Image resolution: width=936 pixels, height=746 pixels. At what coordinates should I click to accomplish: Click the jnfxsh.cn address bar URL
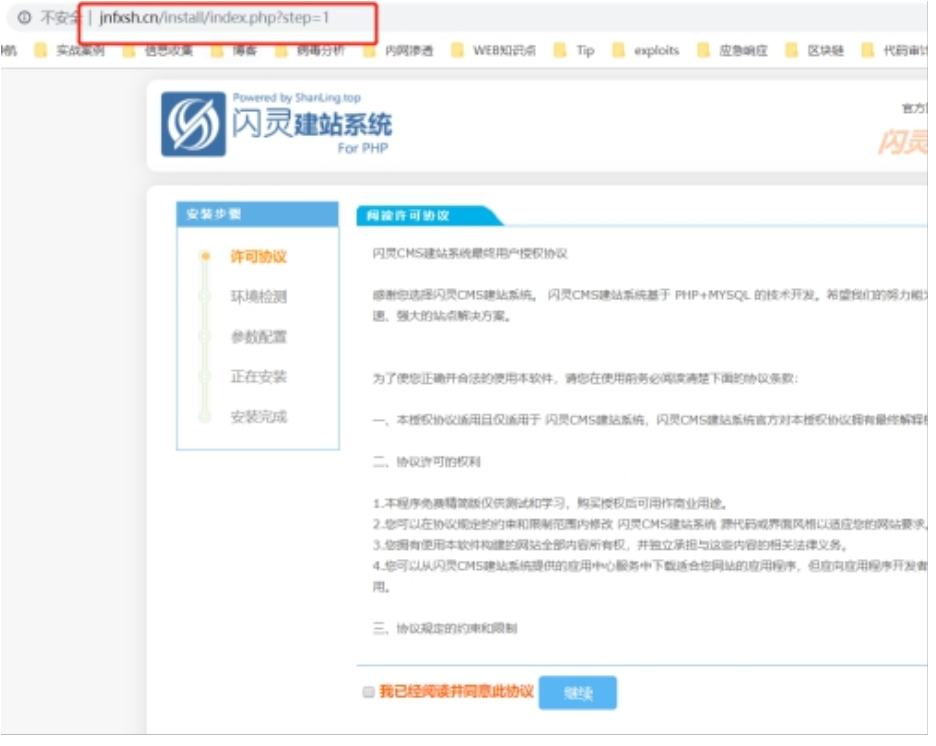(x=215, y=17)
